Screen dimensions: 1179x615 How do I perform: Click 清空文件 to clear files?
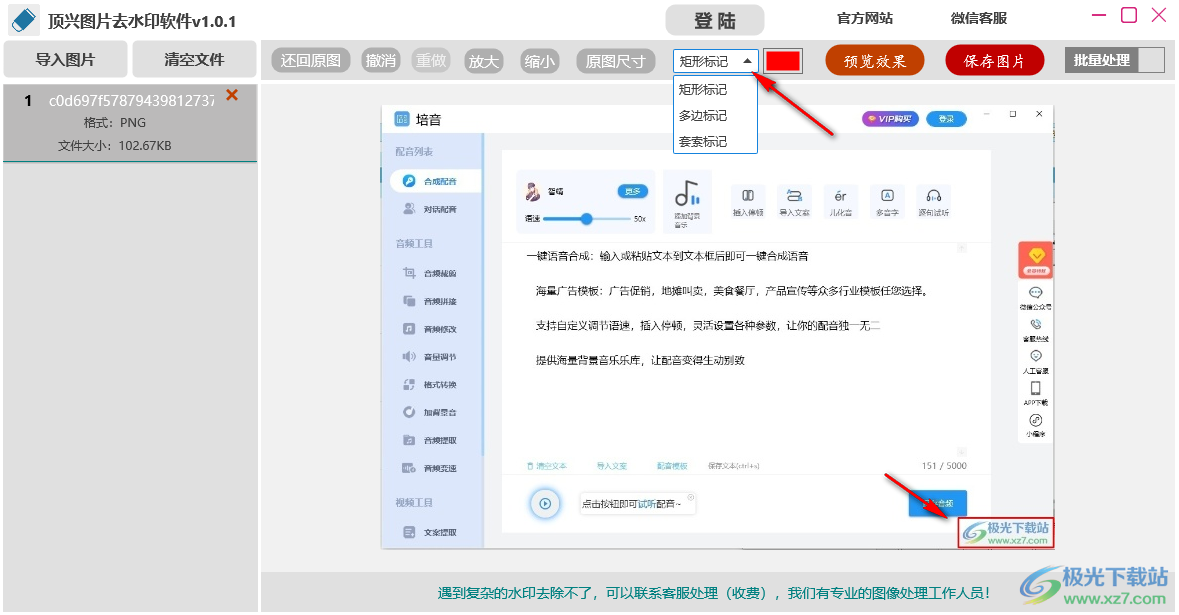pos(194,59)
